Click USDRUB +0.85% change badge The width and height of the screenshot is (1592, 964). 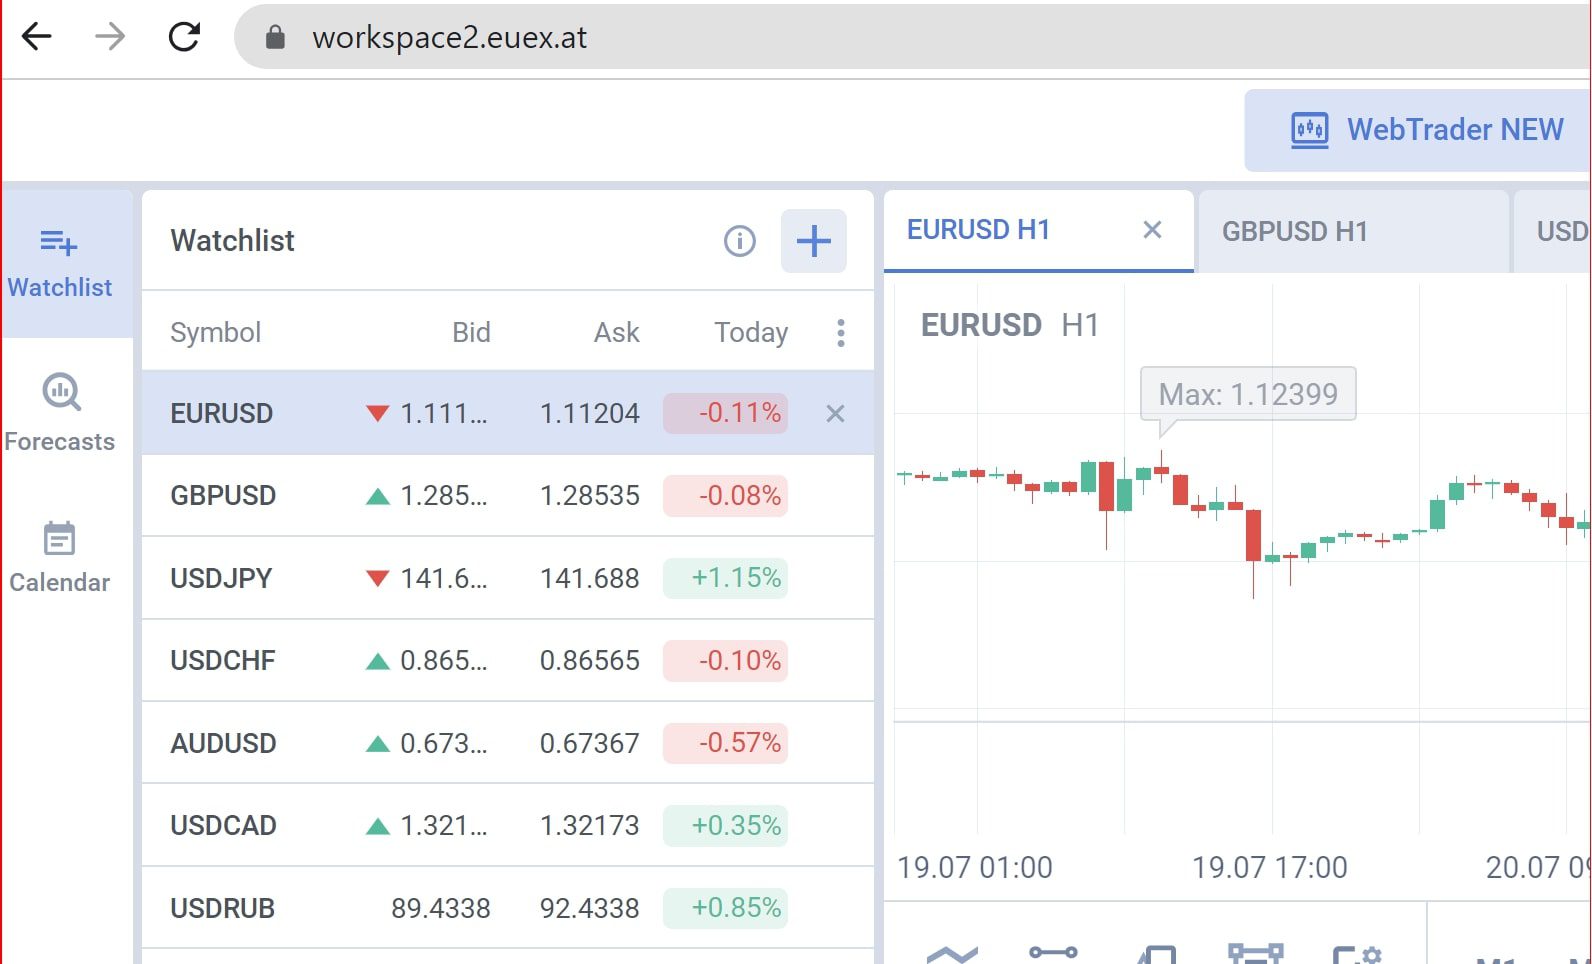coord(726,908)
